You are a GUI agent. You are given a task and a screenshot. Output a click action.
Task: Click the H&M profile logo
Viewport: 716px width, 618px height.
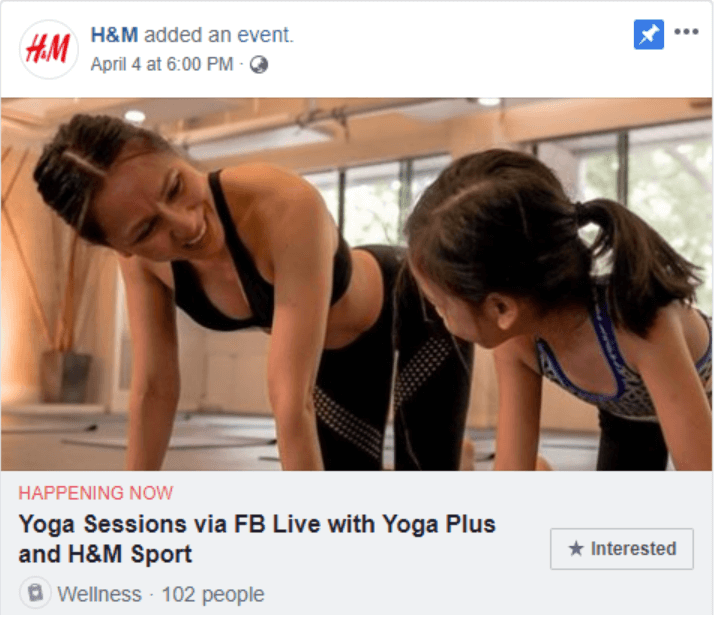[x=49, y=49]
